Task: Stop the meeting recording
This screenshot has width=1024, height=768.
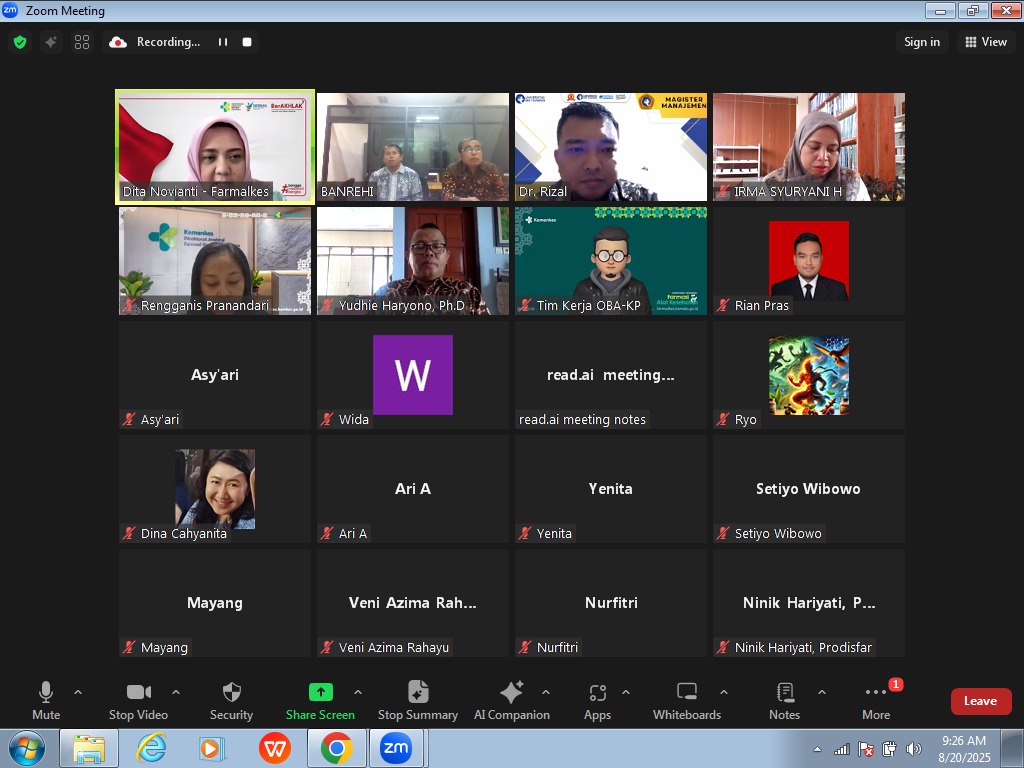Action: click(x=247, y=42)
